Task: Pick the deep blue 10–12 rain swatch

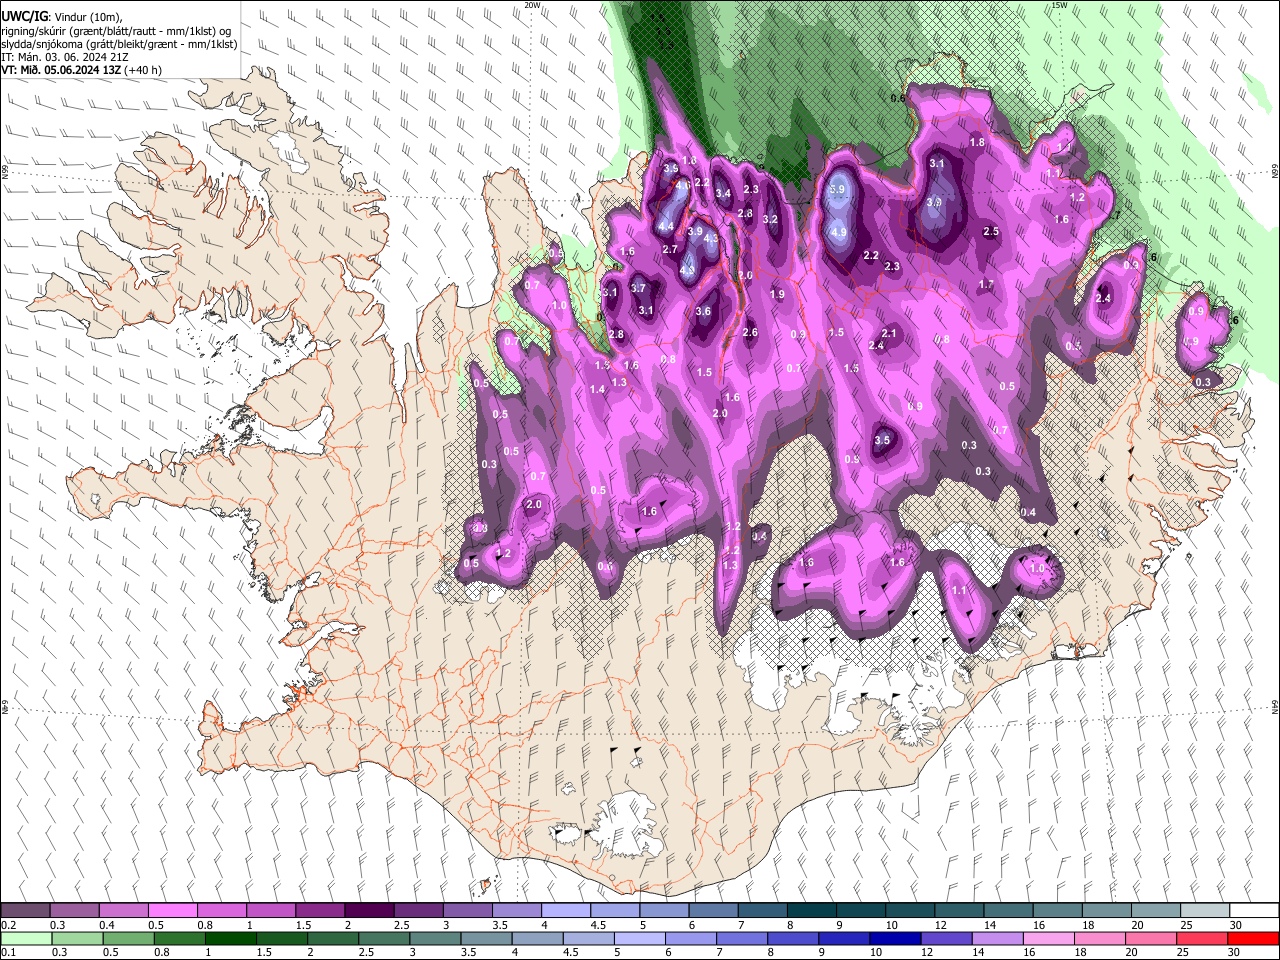Action: click(893, 938)
